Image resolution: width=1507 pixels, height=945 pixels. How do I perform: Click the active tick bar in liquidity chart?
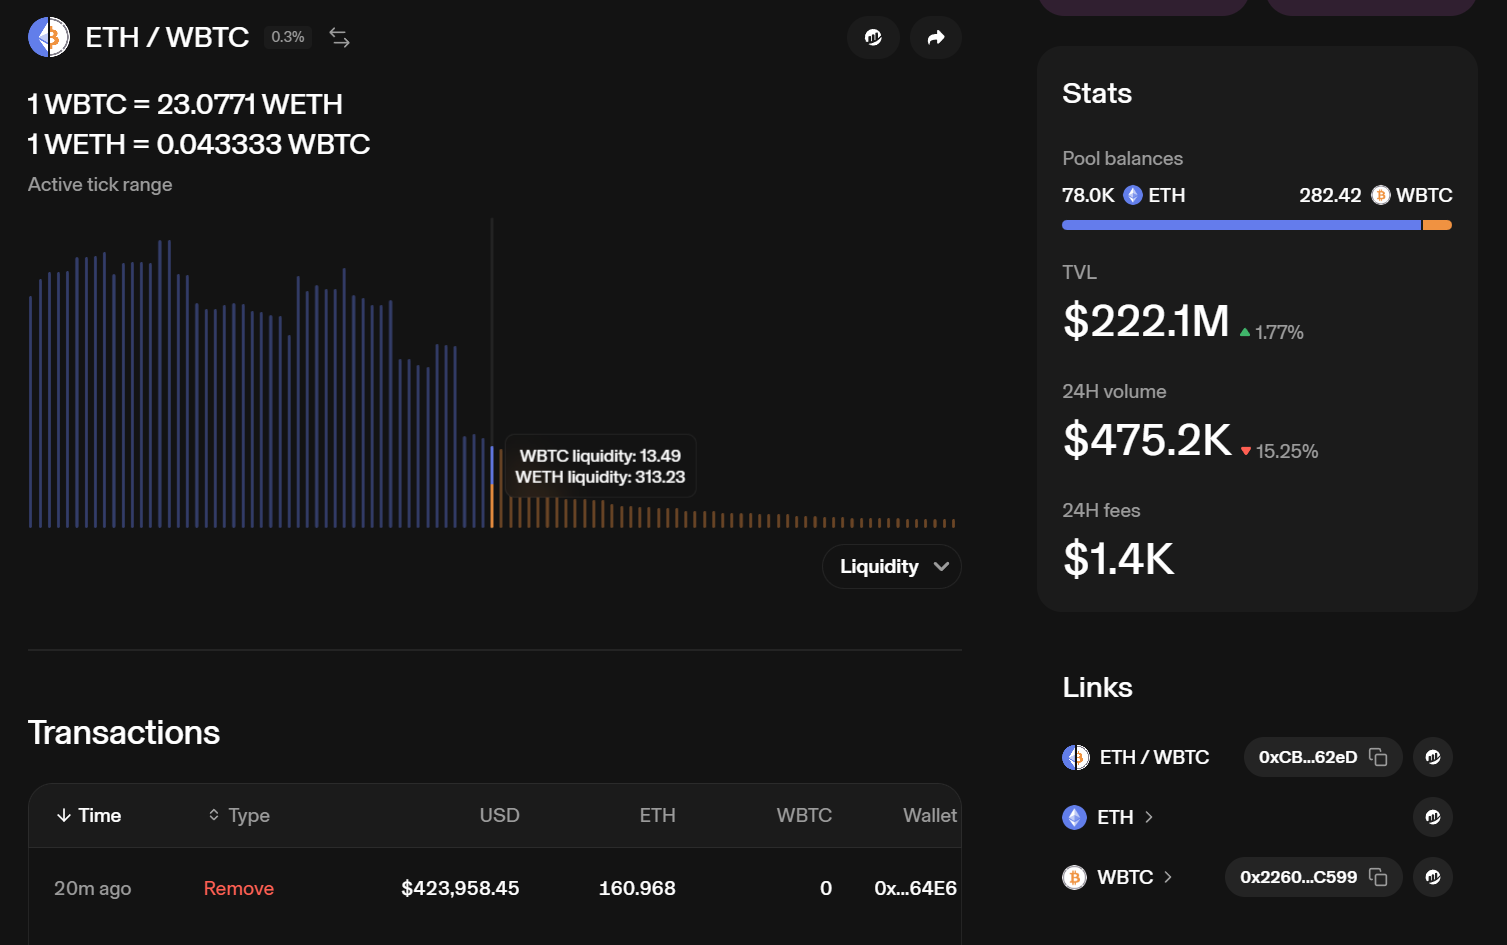pos(492,486)
